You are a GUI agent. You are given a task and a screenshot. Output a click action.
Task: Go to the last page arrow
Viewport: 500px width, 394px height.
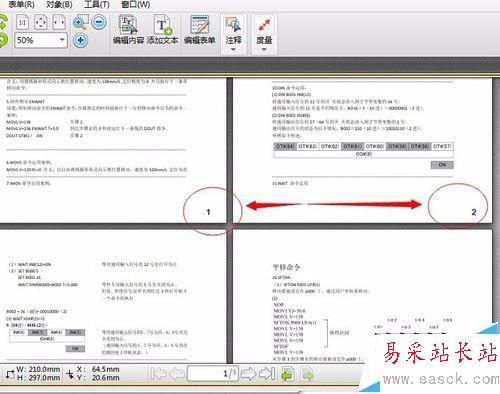click(267, 374)
